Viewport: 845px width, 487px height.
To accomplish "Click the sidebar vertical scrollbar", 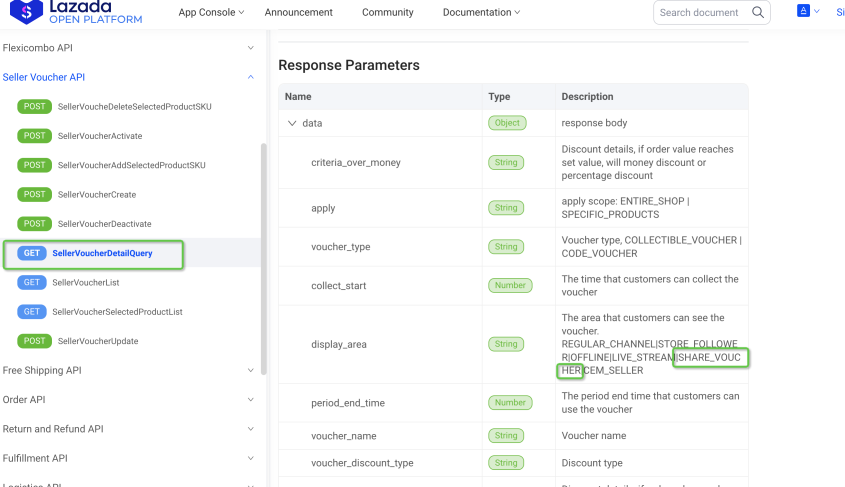I will [x=264, y=258].
